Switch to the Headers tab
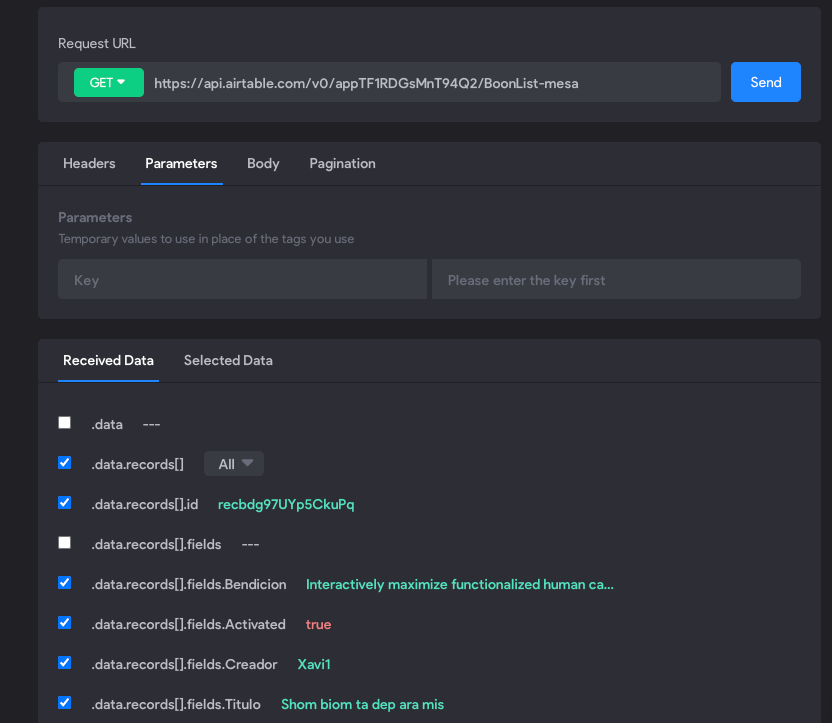 coord(89,163)
